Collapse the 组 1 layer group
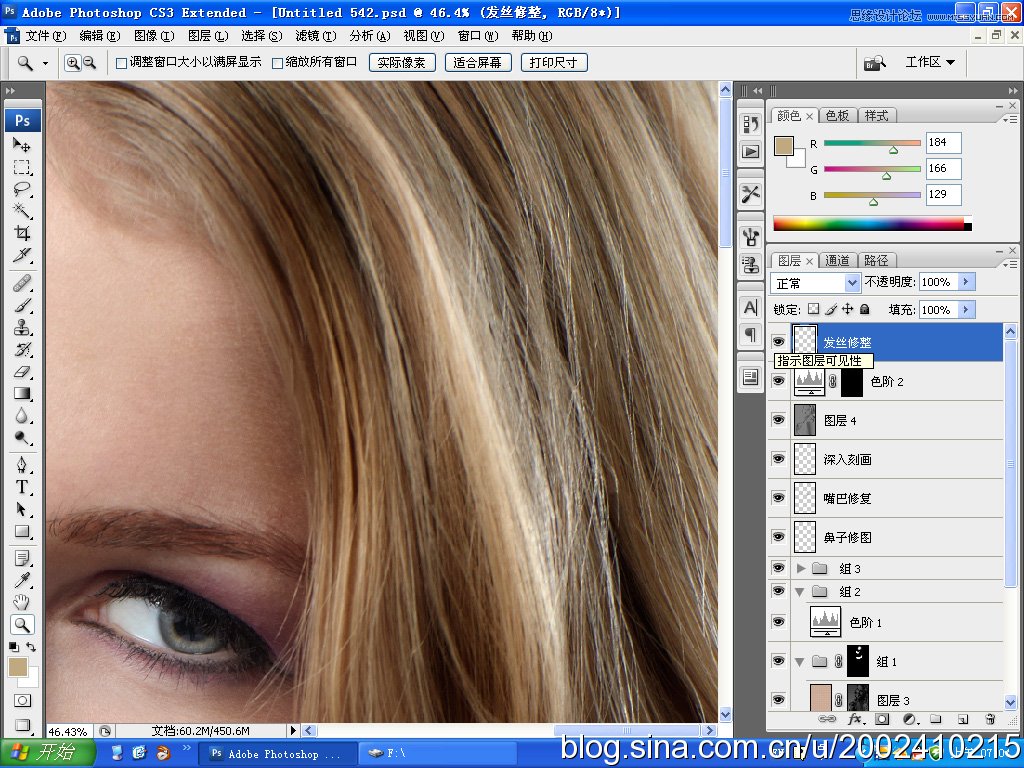This screenshot has width=1024, height=768. coord(799,662)
